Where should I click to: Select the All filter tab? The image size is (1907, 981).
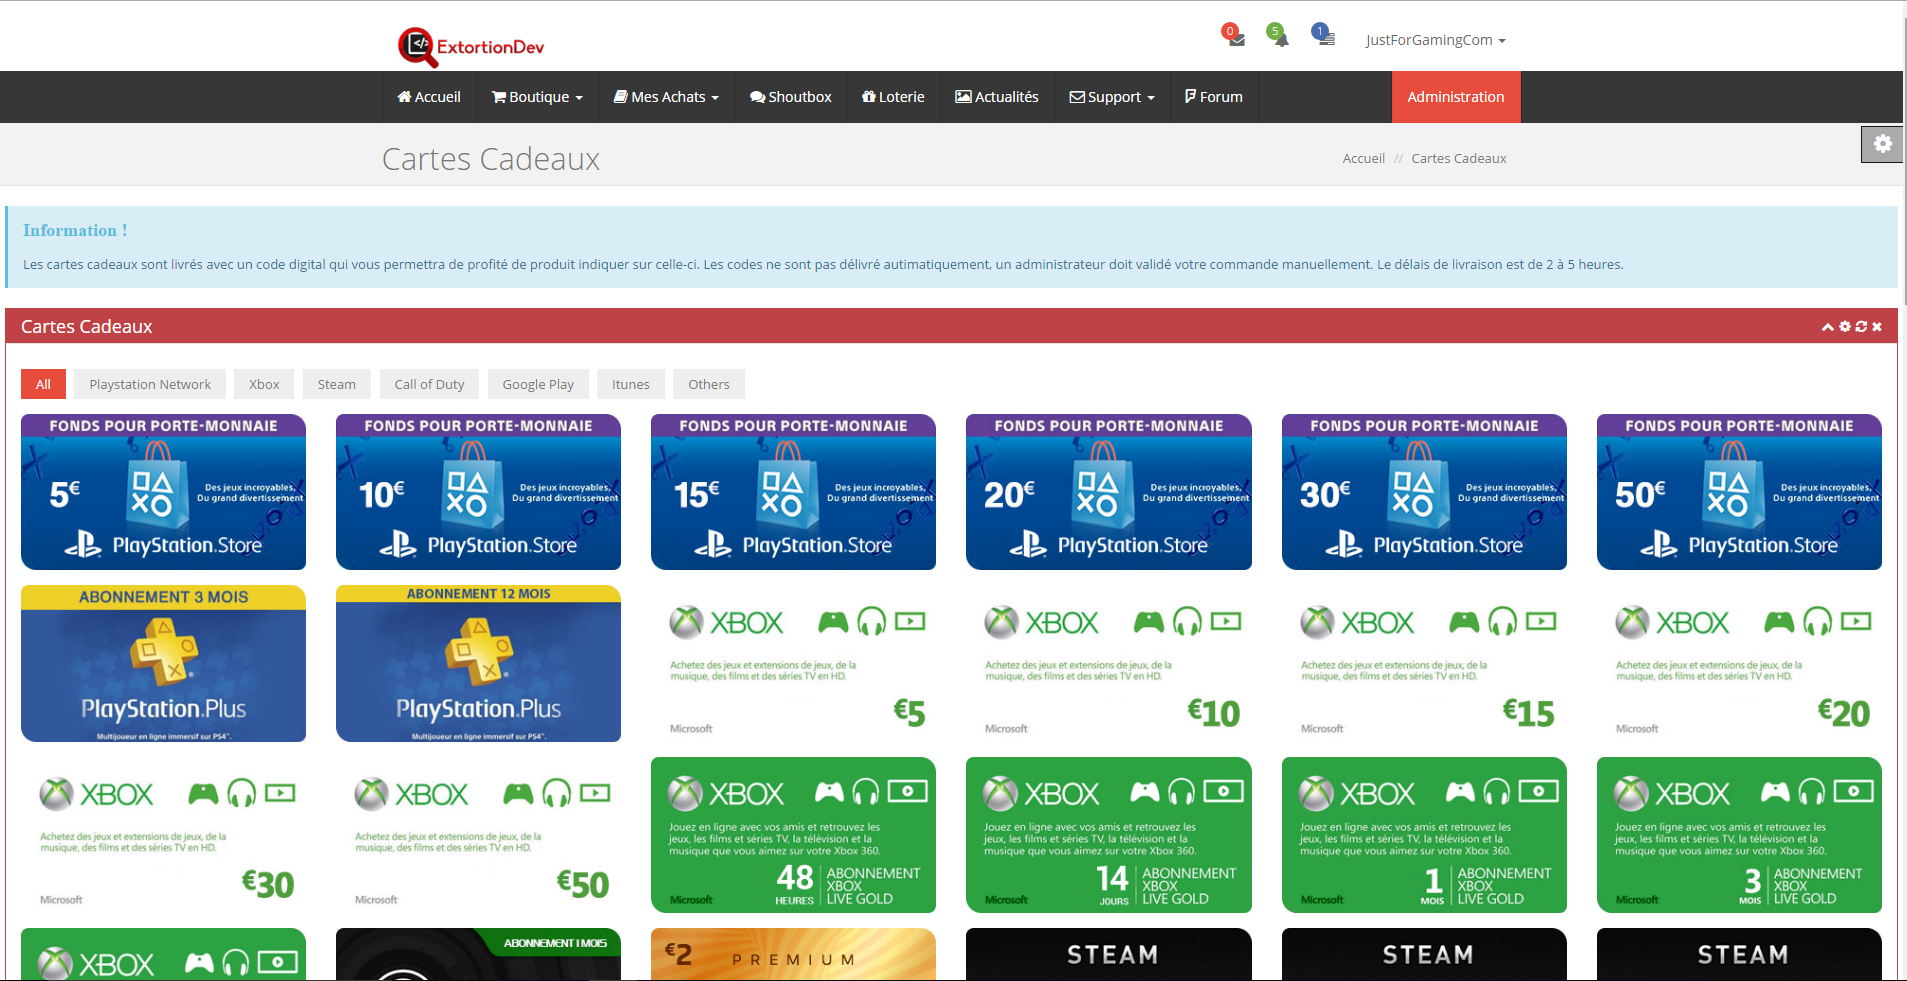[x=43, y=384]
